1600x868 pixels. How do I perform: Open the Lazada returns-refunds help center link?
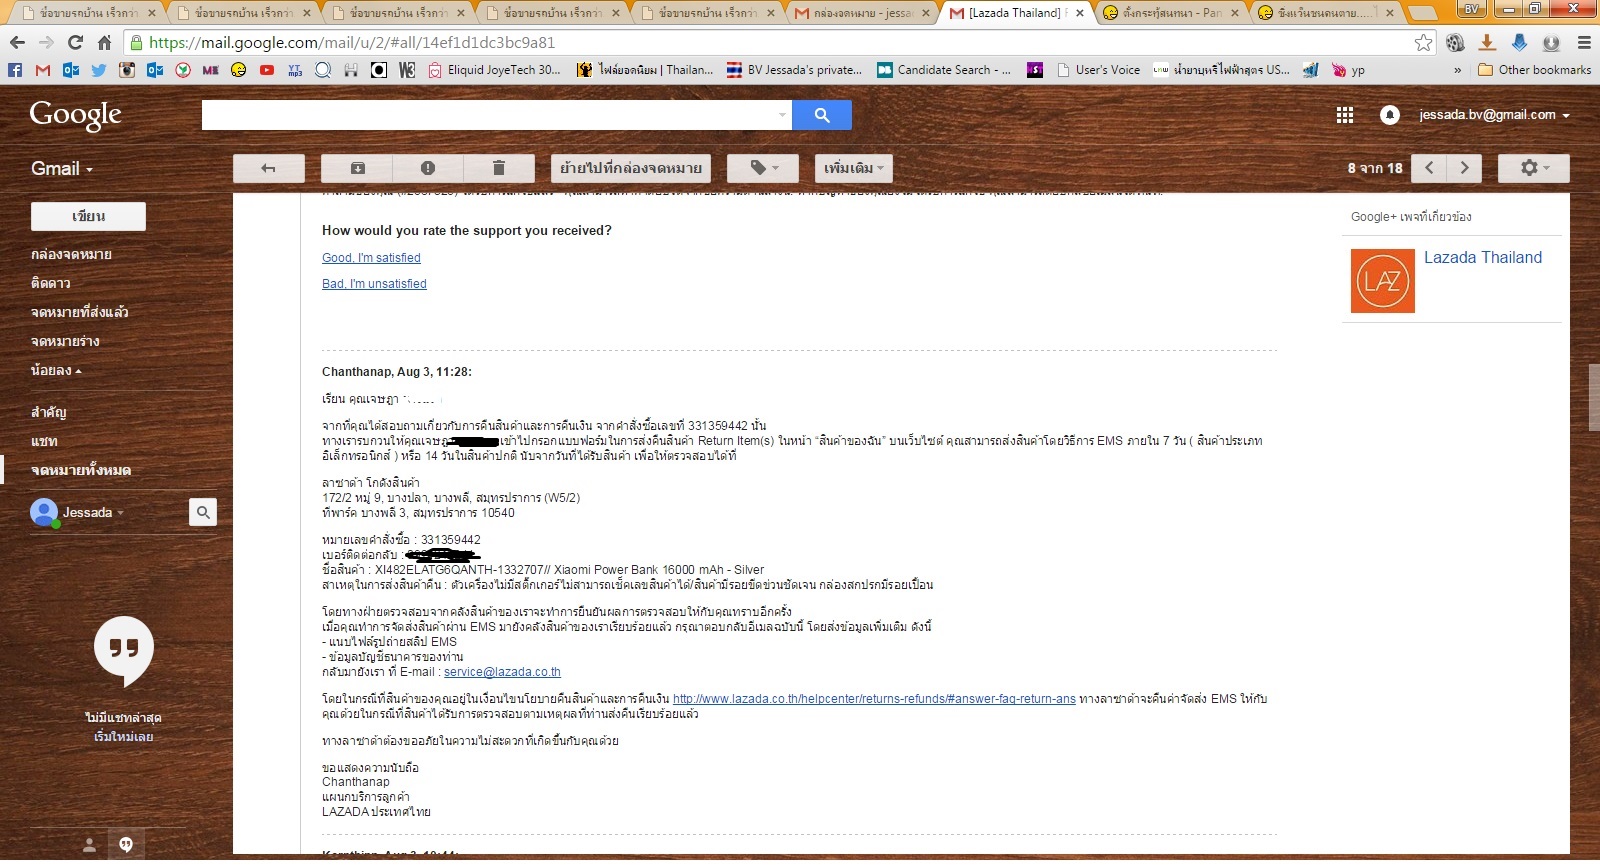point(874,699)
